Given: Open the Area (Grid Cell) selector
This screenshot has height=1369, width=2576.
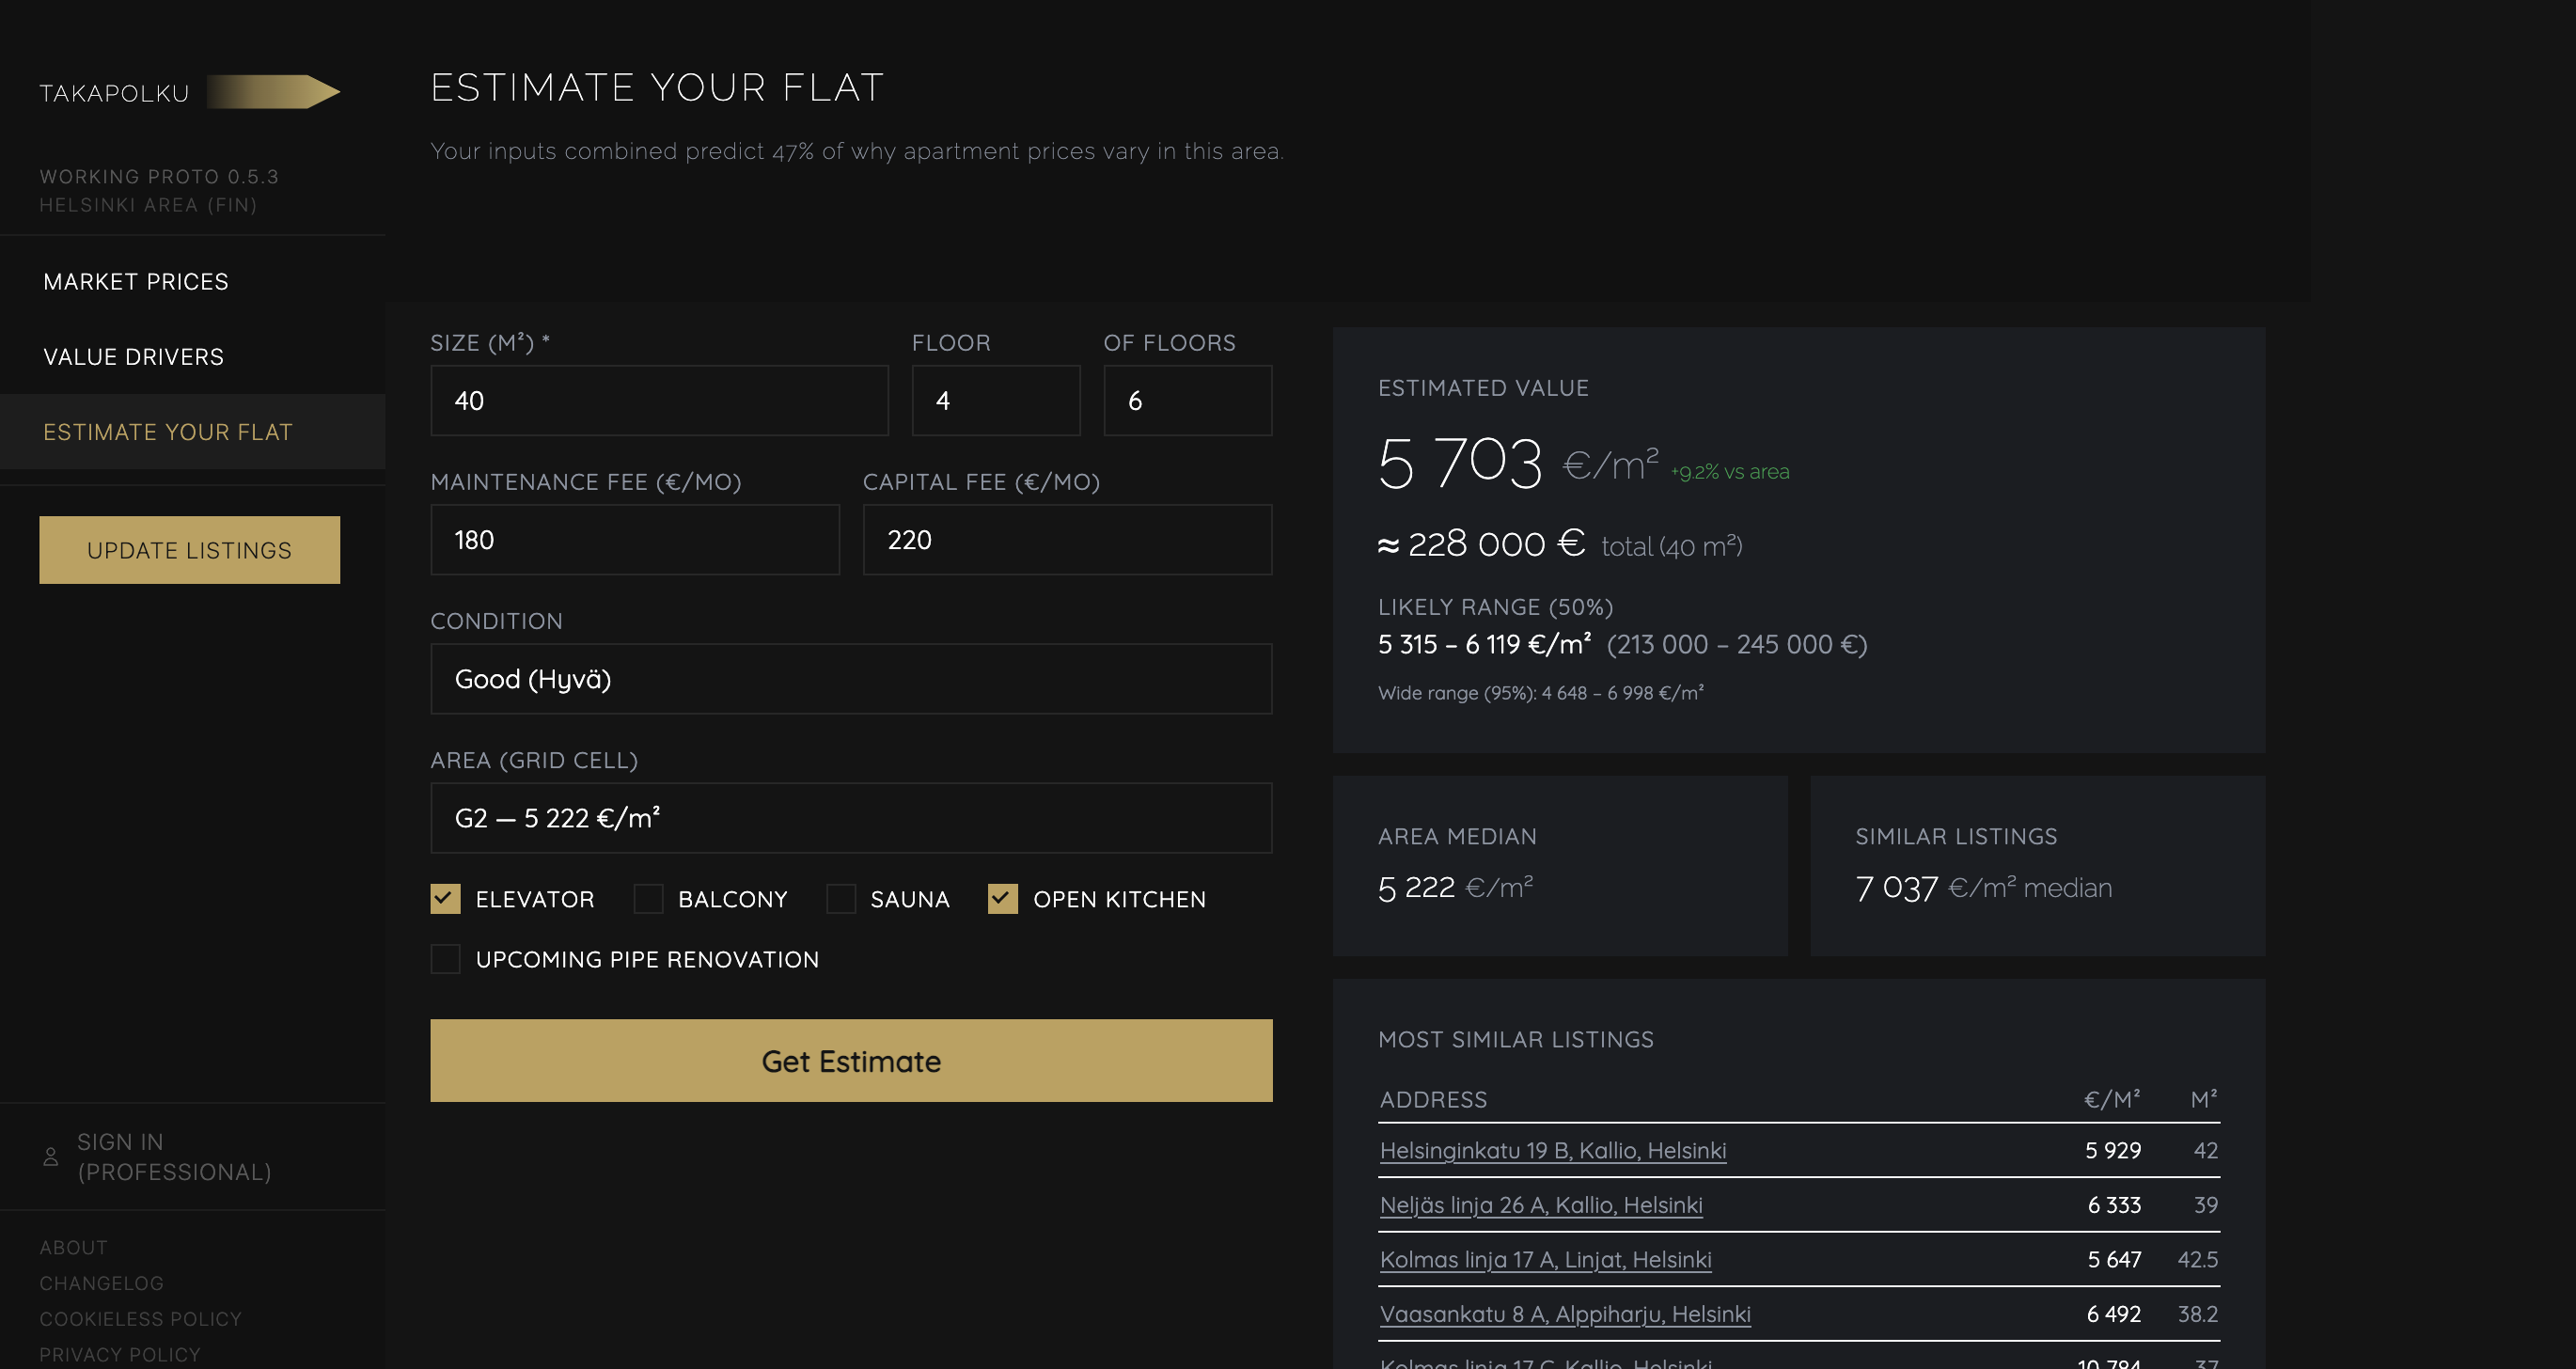Looking at the screenshot, I should 850,817.
